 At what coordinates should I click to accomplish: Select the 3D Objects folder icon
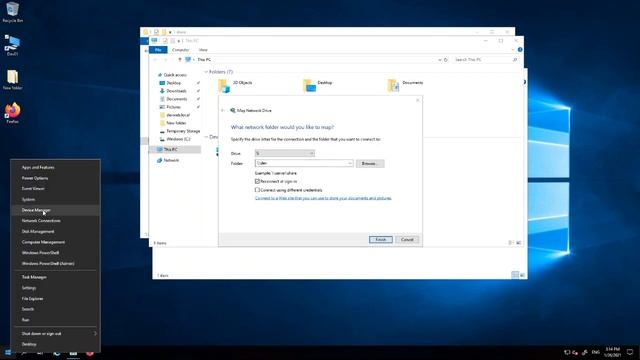point(224,85)
